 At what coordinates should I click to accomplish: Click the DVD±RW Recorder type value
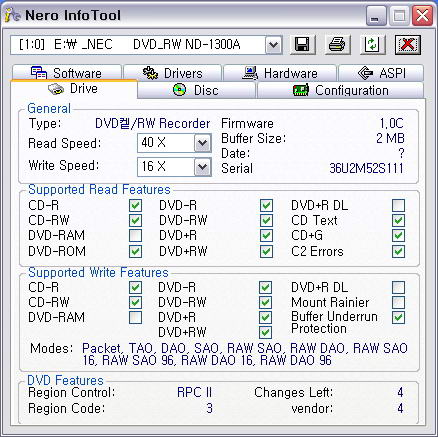pos(153,124)
